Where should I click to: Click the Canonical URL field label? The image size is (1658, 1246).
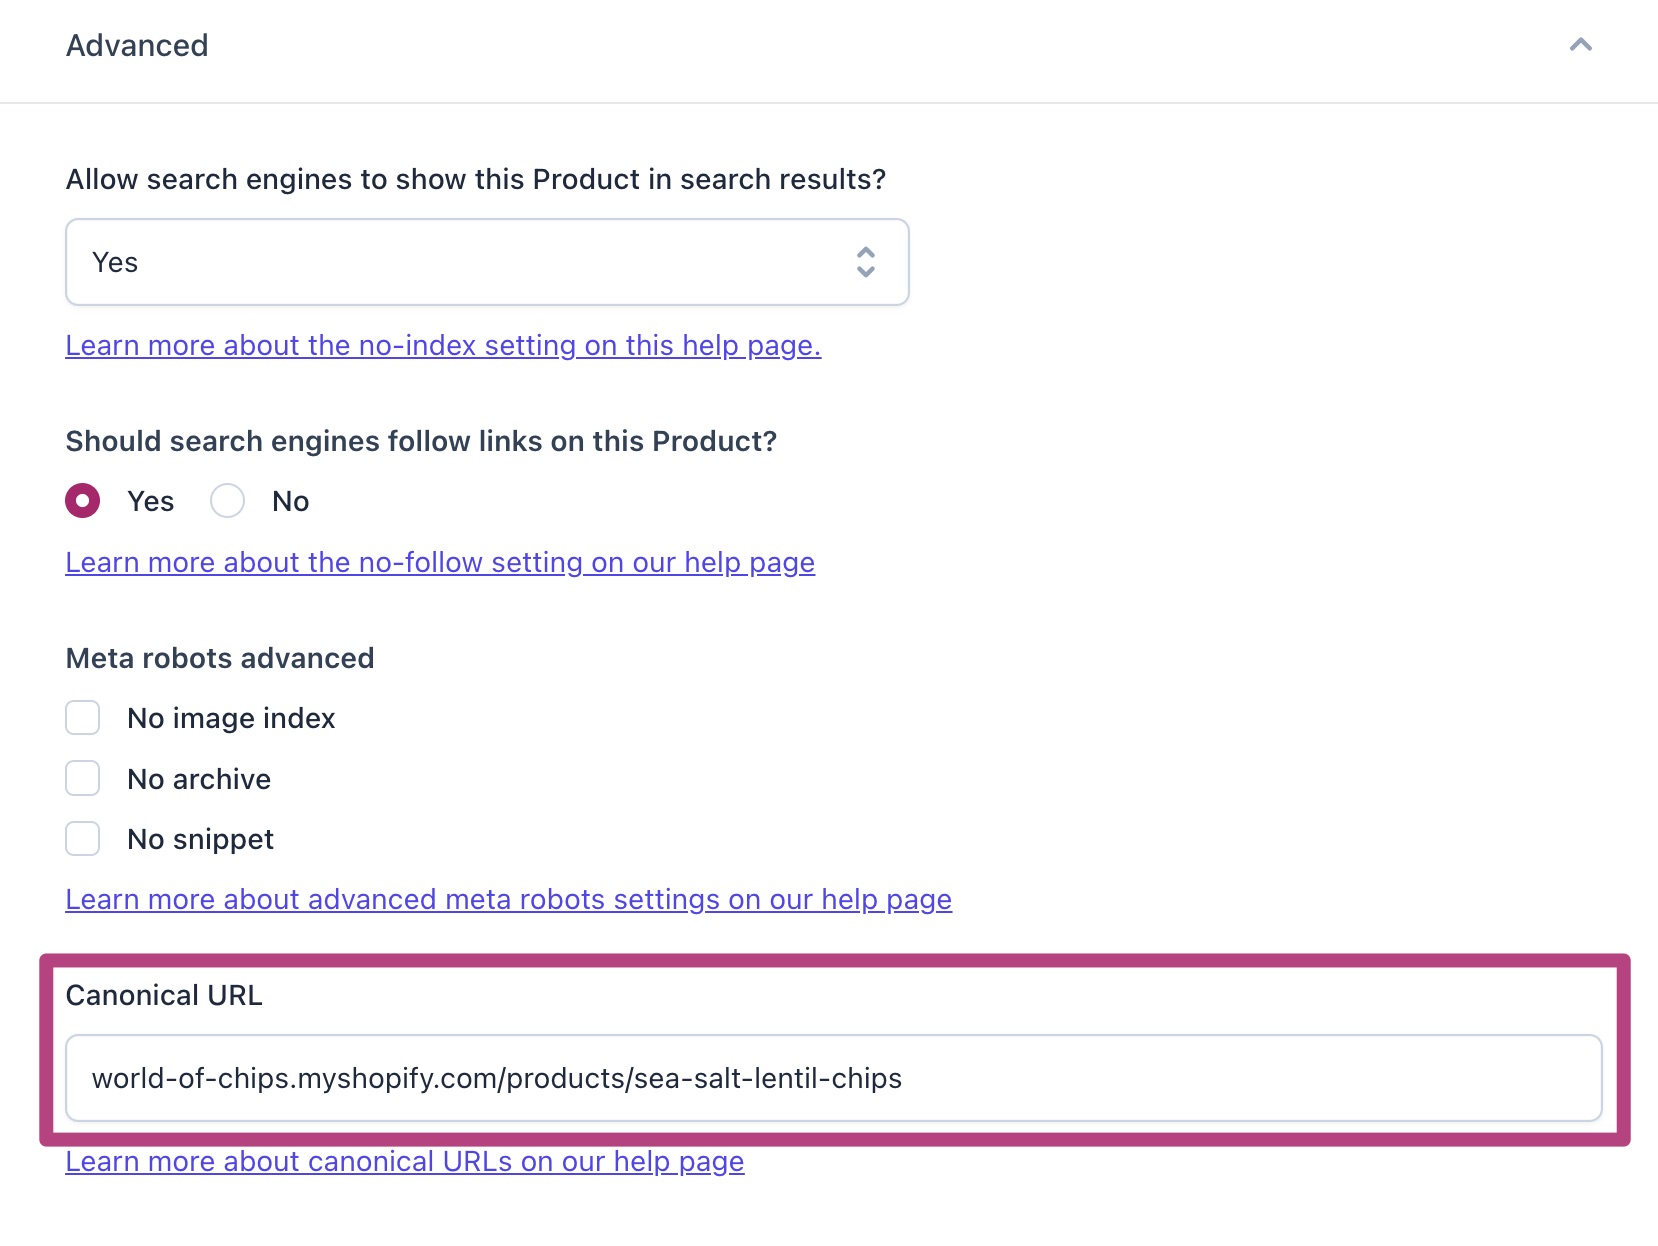pyautogui.click(x=164, y=995)
